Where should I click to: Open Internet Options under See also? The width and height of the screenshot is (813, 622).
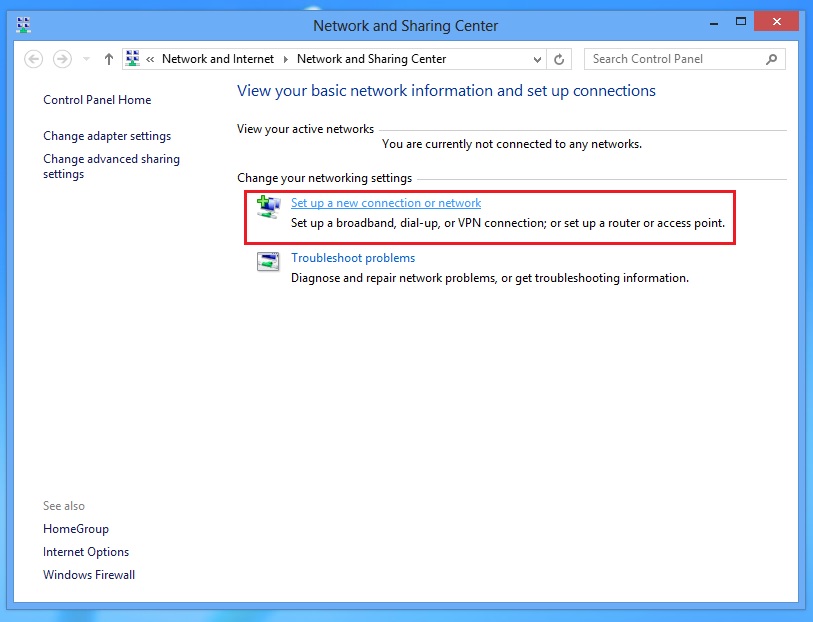[x=86, y=552]
